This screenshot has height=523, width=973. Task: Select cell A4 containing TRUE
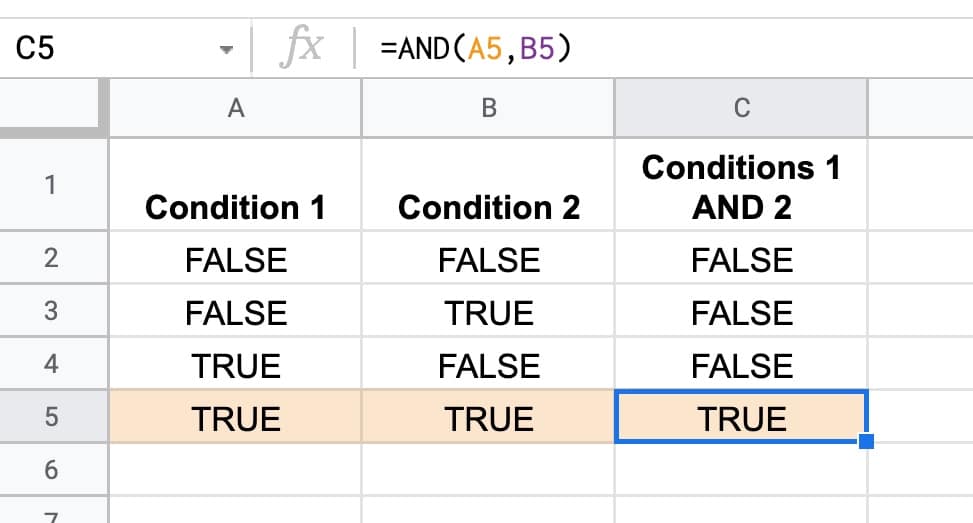click(x=236, y=364)
